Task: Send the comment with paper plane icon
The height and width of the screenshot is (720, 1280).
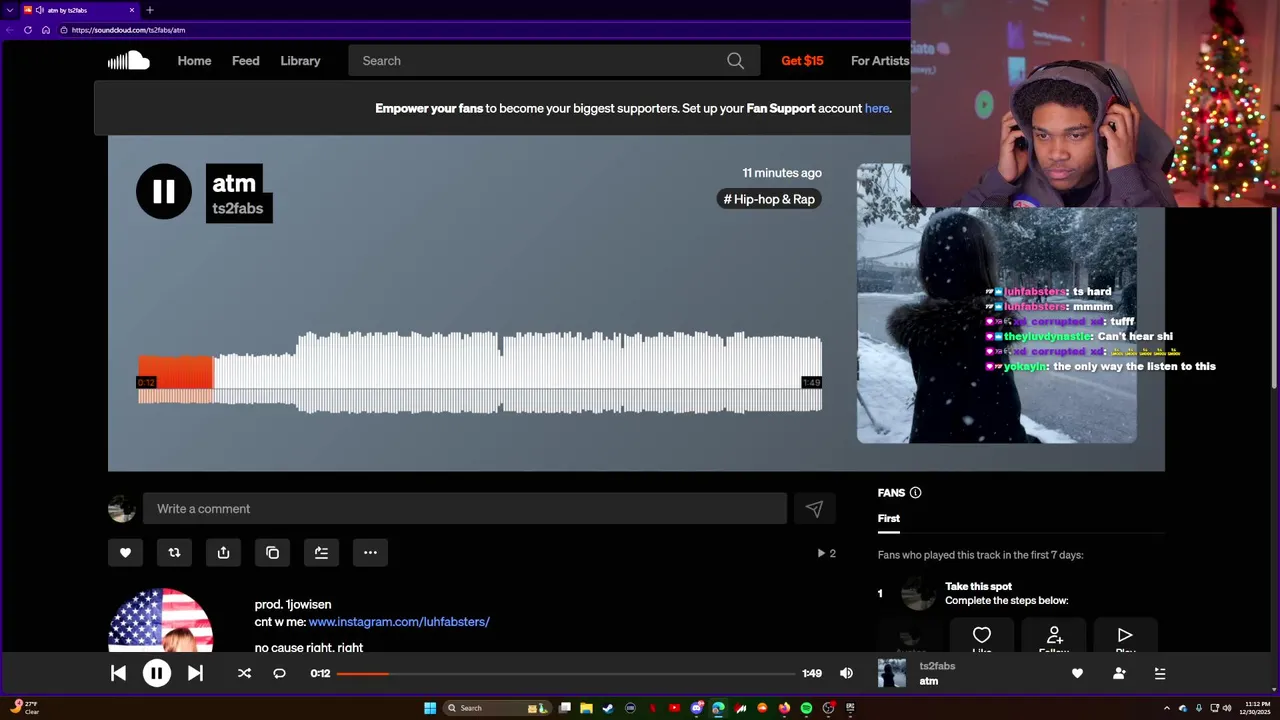Action: point(814,509)
